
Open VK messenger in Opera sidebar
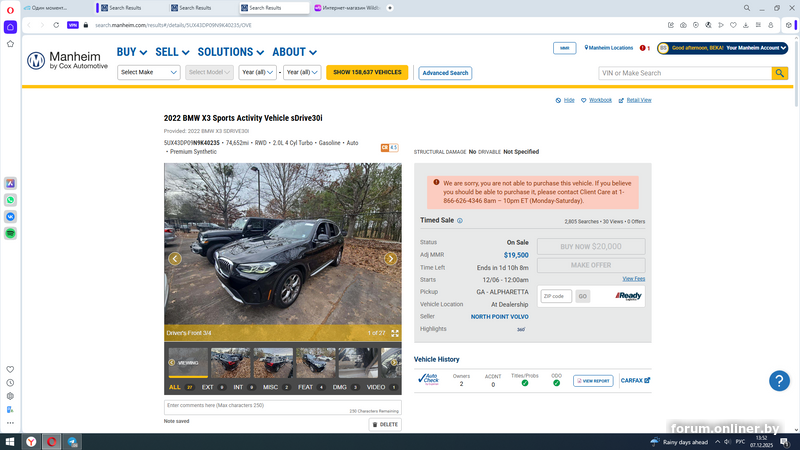click(10, 217)
